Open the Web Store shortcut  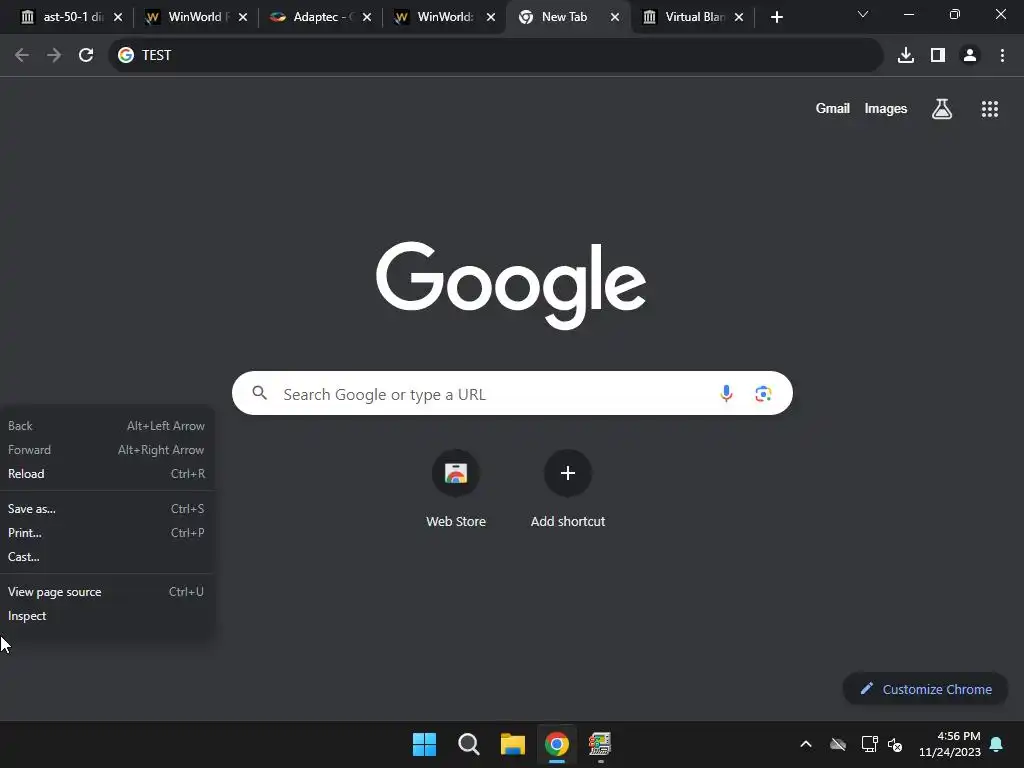click(x=456, y=488)
